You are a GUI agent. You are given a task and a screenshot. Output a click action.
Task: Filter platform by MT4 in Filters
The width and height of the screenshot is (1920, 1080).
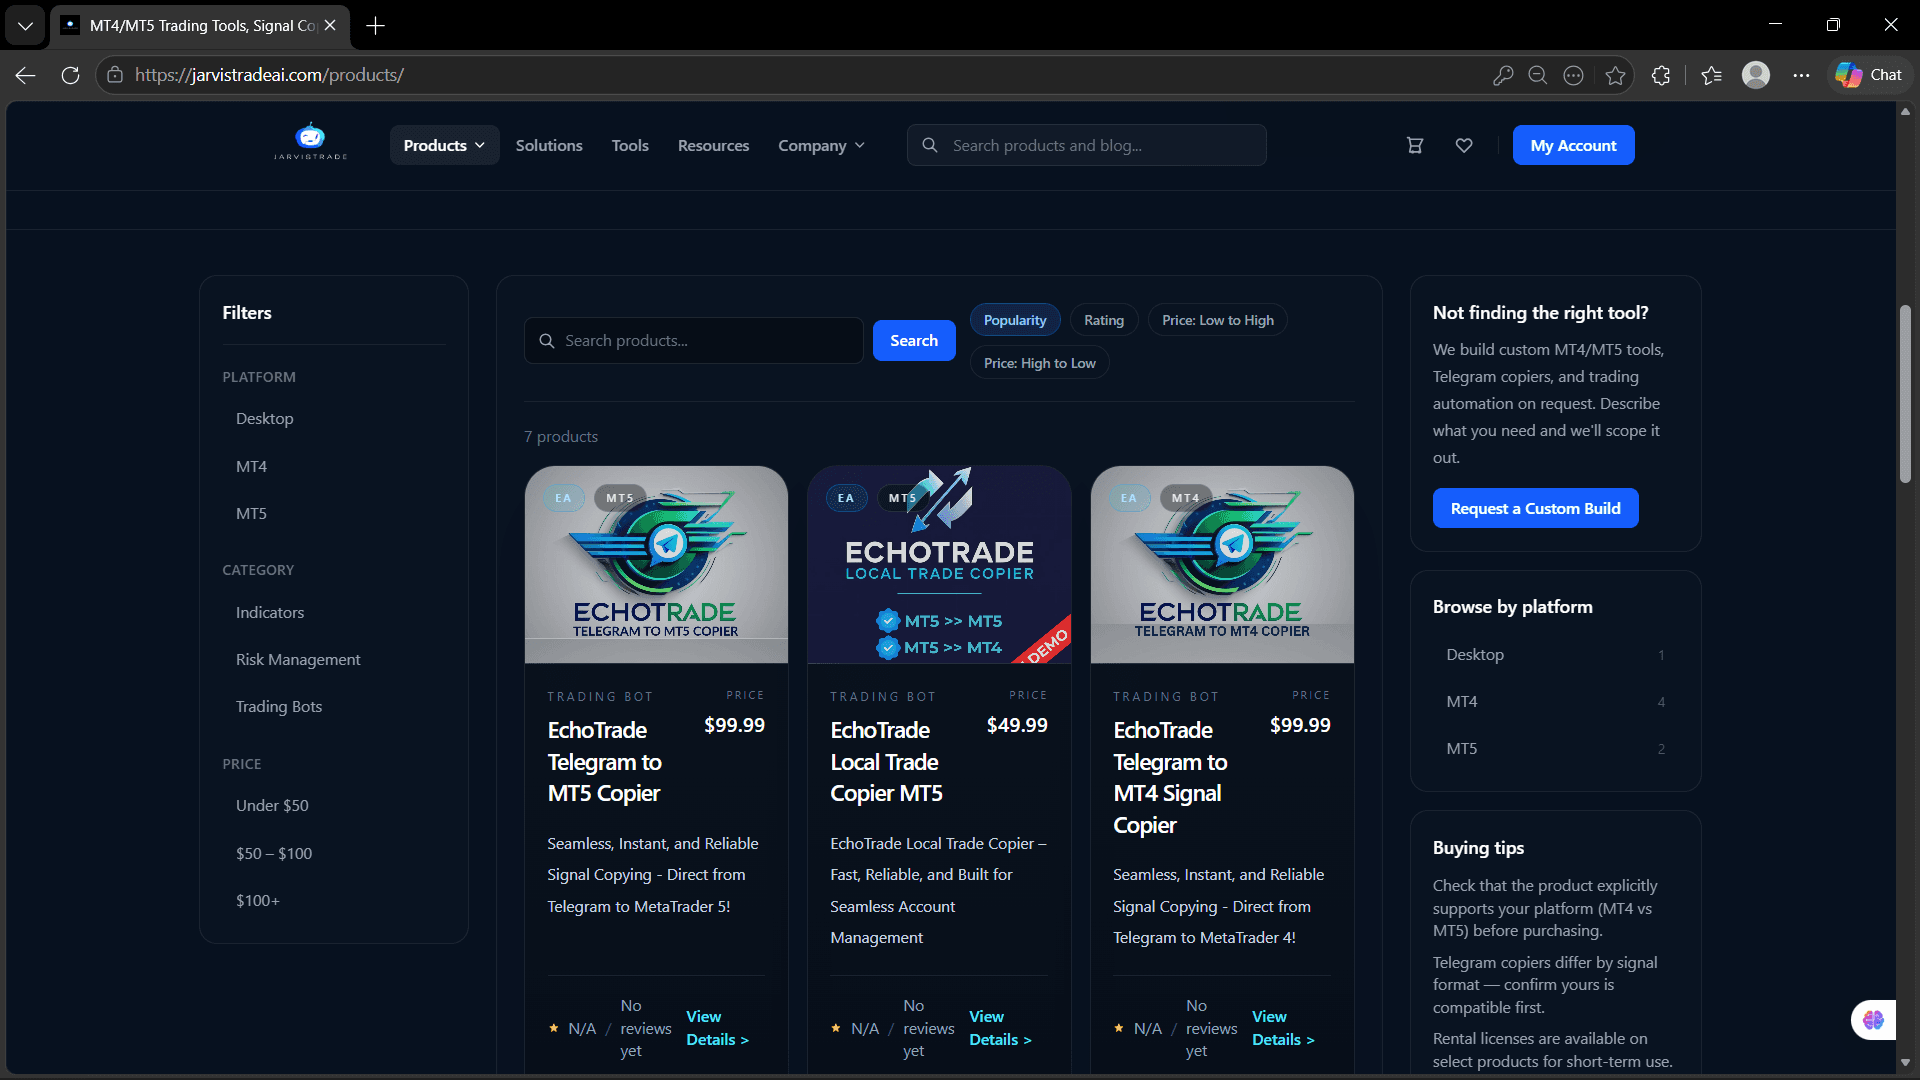tap(252, 467)
